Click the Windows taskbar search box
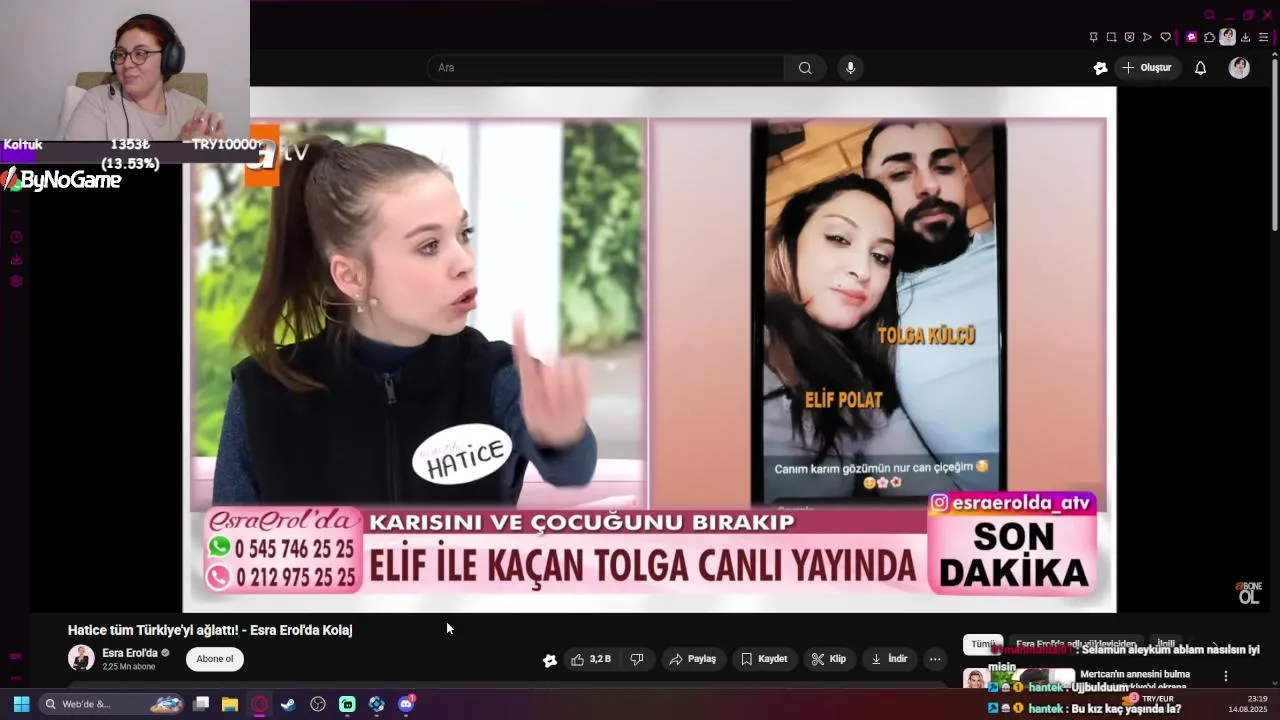Screen dimensions: 1280x720 pyautogui.click(x=113, y=704)
